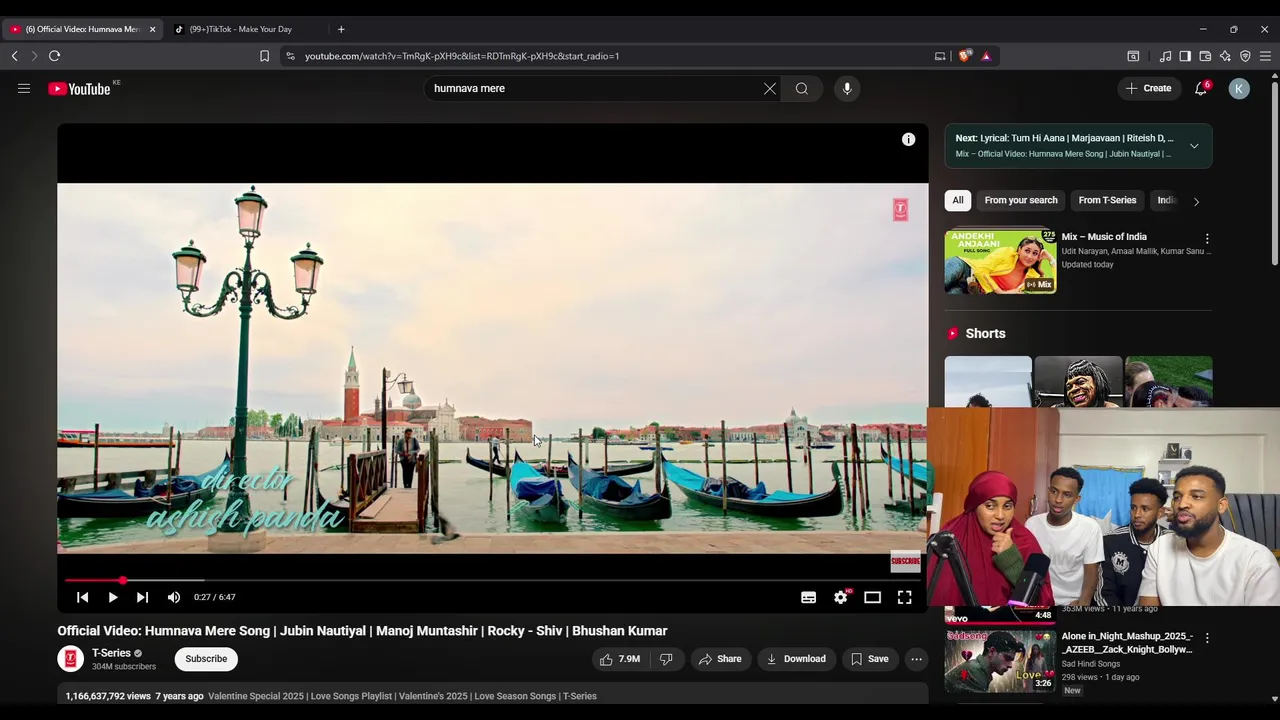Click the T-Series channel avatar
The image size is (1280, 720).
[x=70, y=659]
